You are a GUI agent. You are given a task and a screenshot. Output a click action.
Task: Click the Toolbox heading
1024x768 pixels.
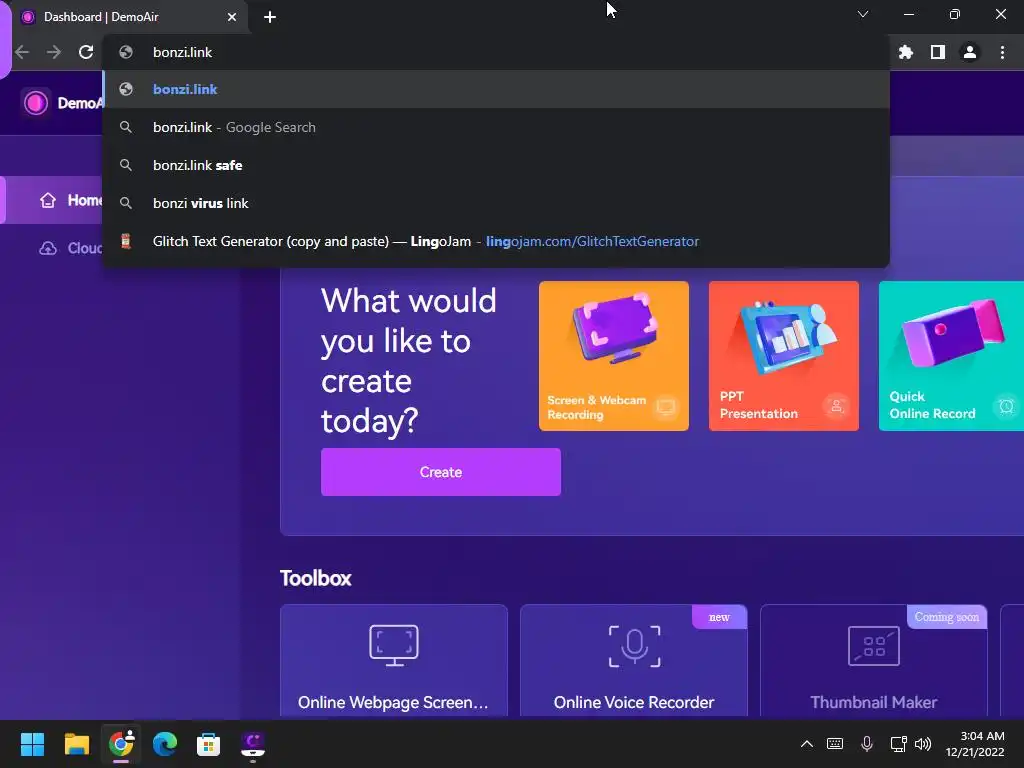(x=315, y=578)
